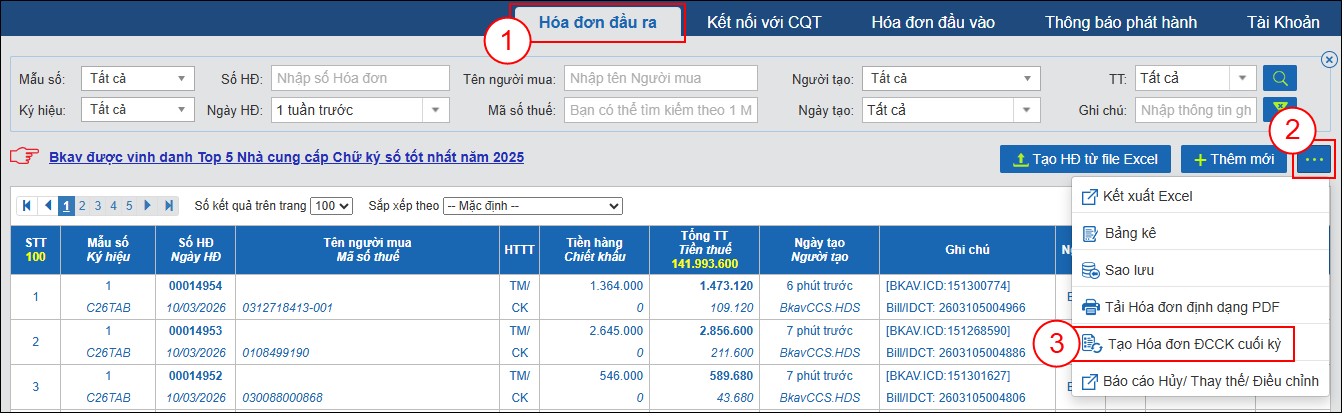Image resolution: width=1342 pixels, height=413 pixels.
Task: Click next page arrow in pagination
Action: (149, 206)
